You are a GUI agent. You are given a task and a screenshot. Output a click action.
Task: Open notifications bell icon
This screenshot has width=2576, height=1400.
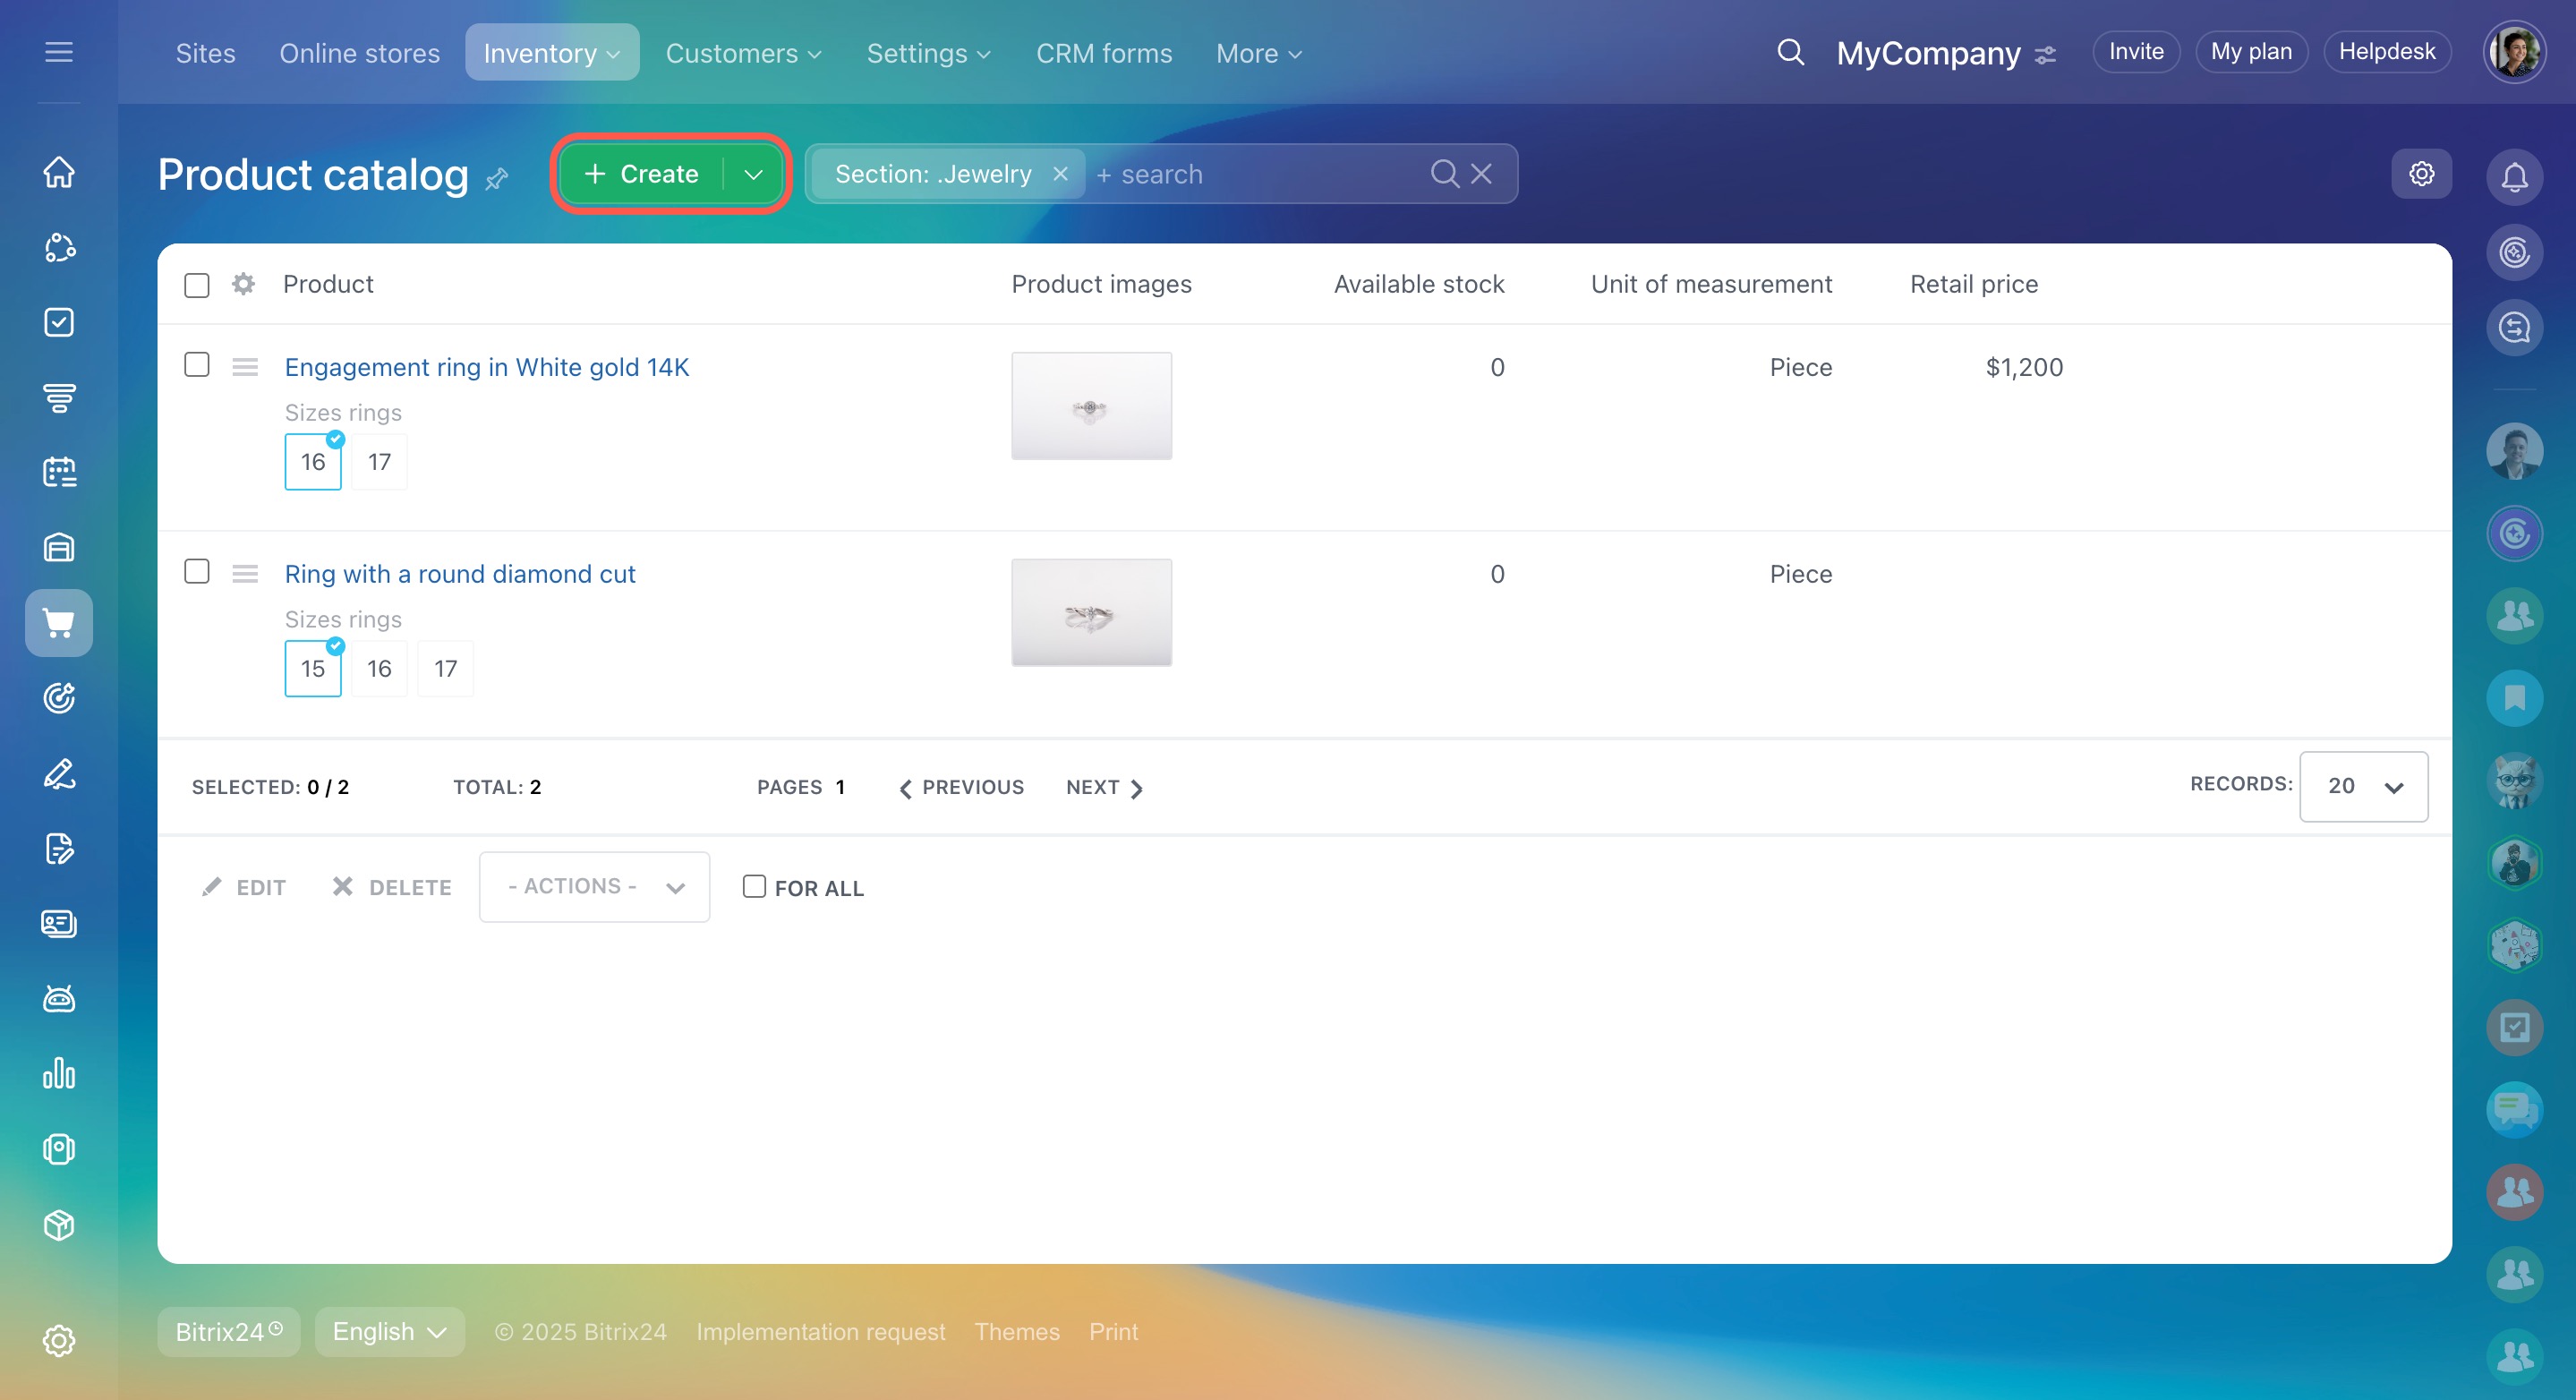2514,177
